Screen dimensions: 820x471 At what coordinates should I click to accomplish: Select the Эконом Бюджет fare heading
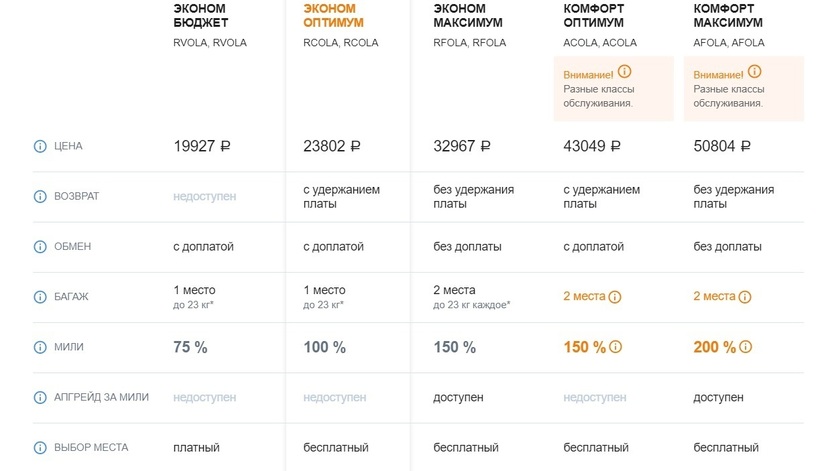click(x=201, y=15)
